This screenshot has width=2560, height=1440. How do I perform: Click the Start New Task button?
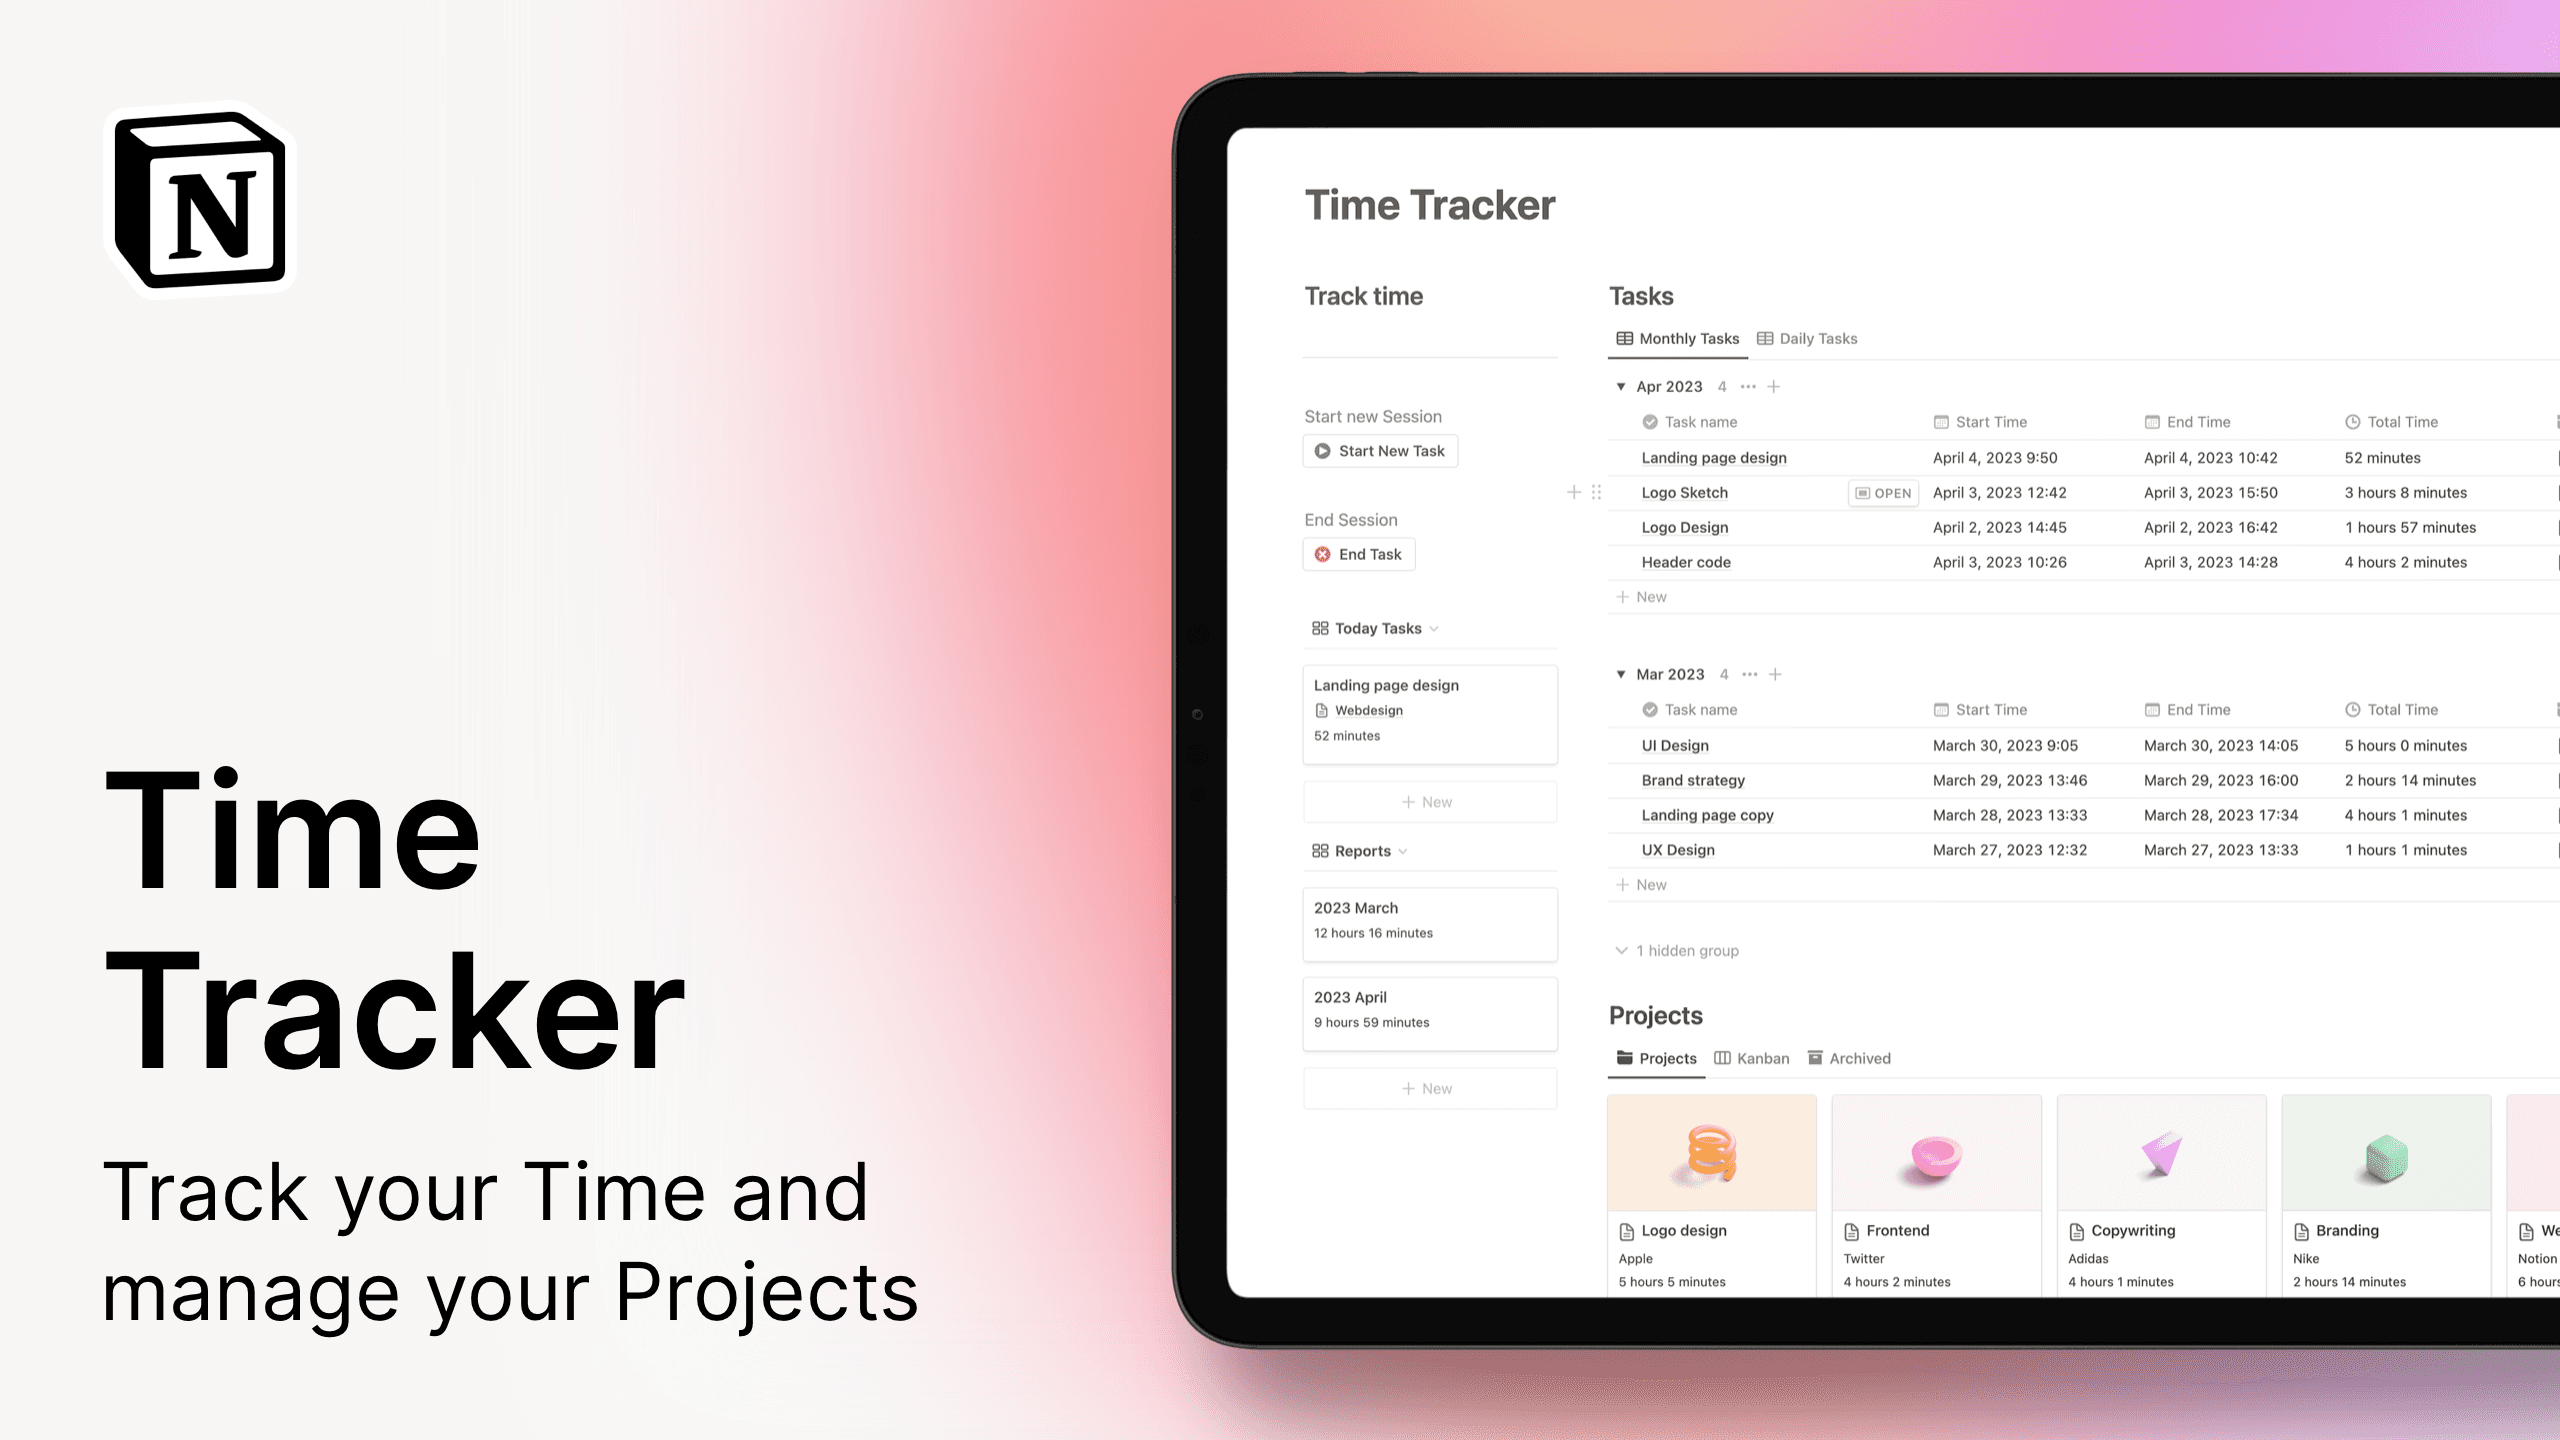(1382, 450)
